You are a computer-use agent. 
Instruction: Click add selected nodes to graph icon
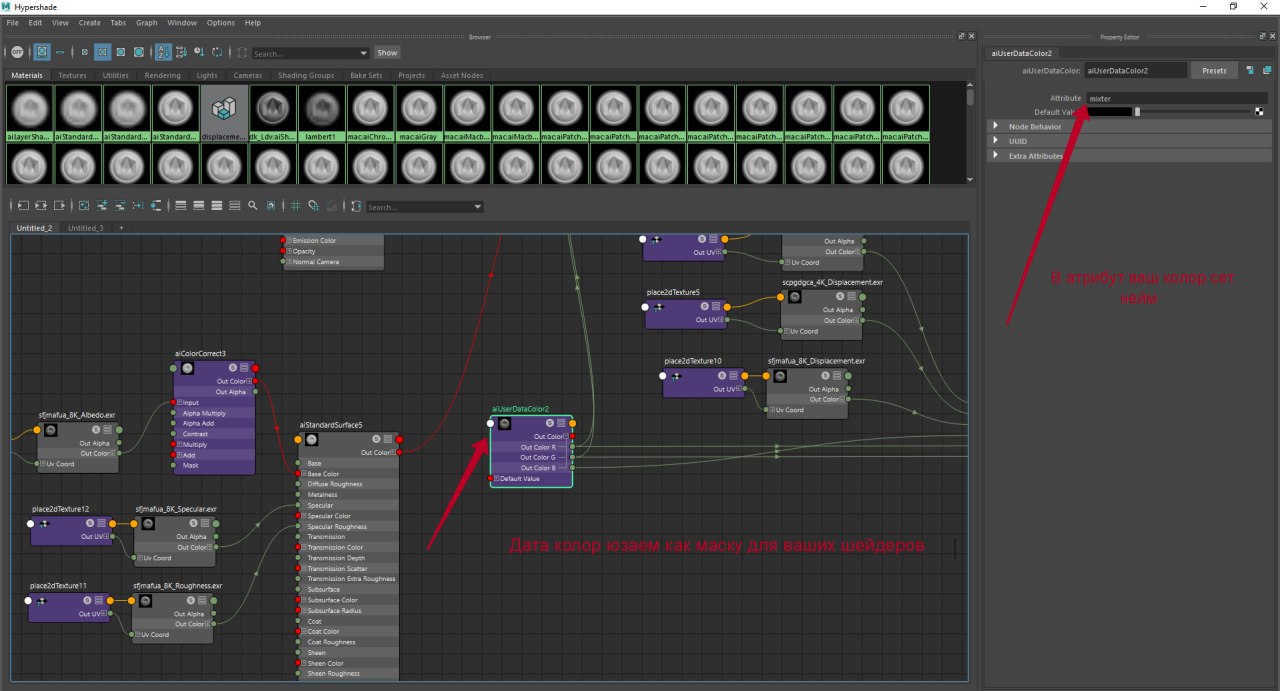[x=102, y=206]
